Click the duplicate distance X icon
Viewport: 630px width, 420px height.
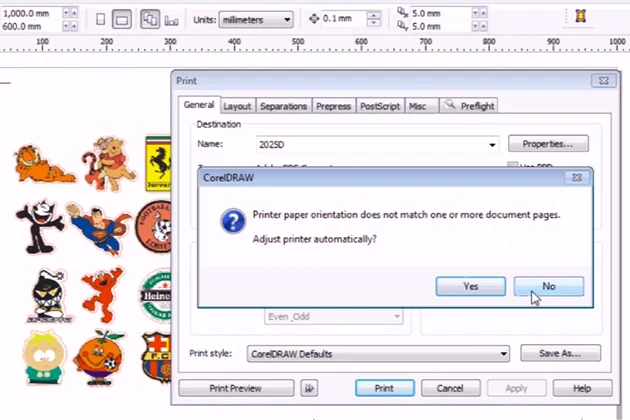pyautogui.click(x=403, y=12)
